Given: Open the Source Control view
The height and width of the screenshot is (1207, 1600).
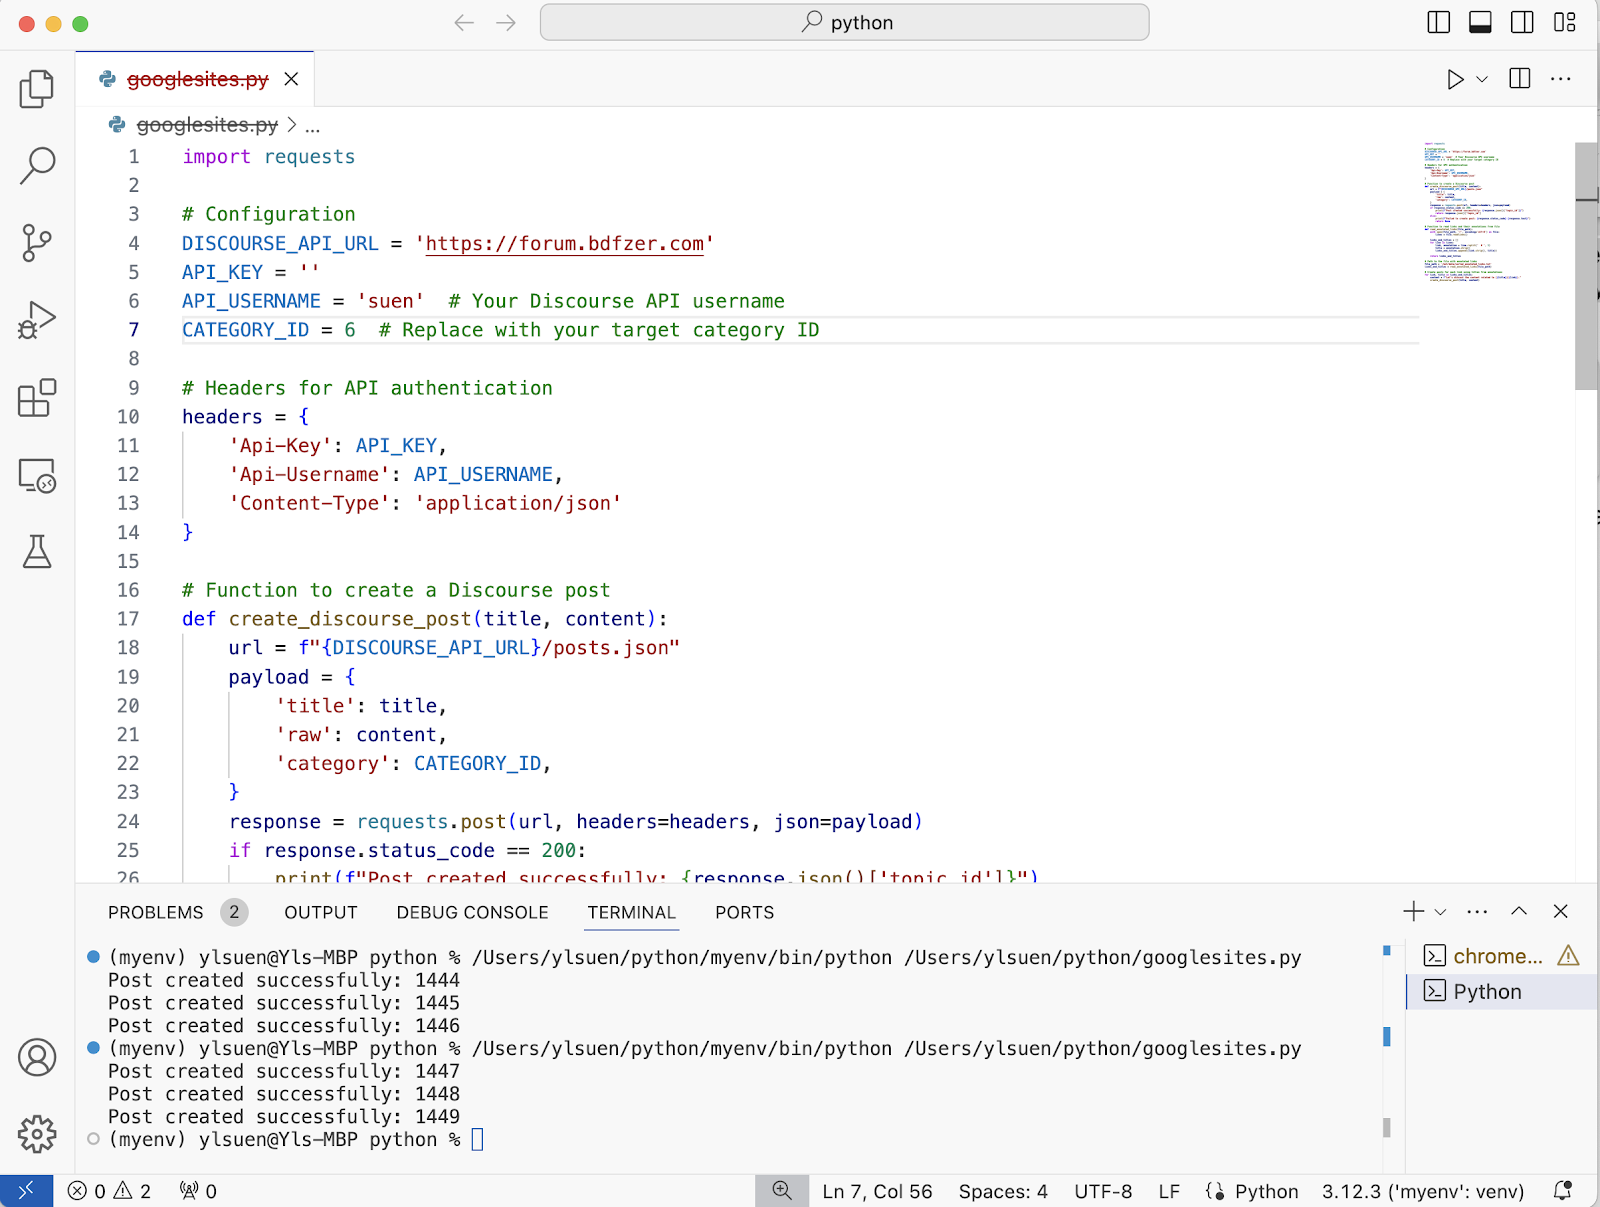Looking at the screenshot, I should click(37, 243).
